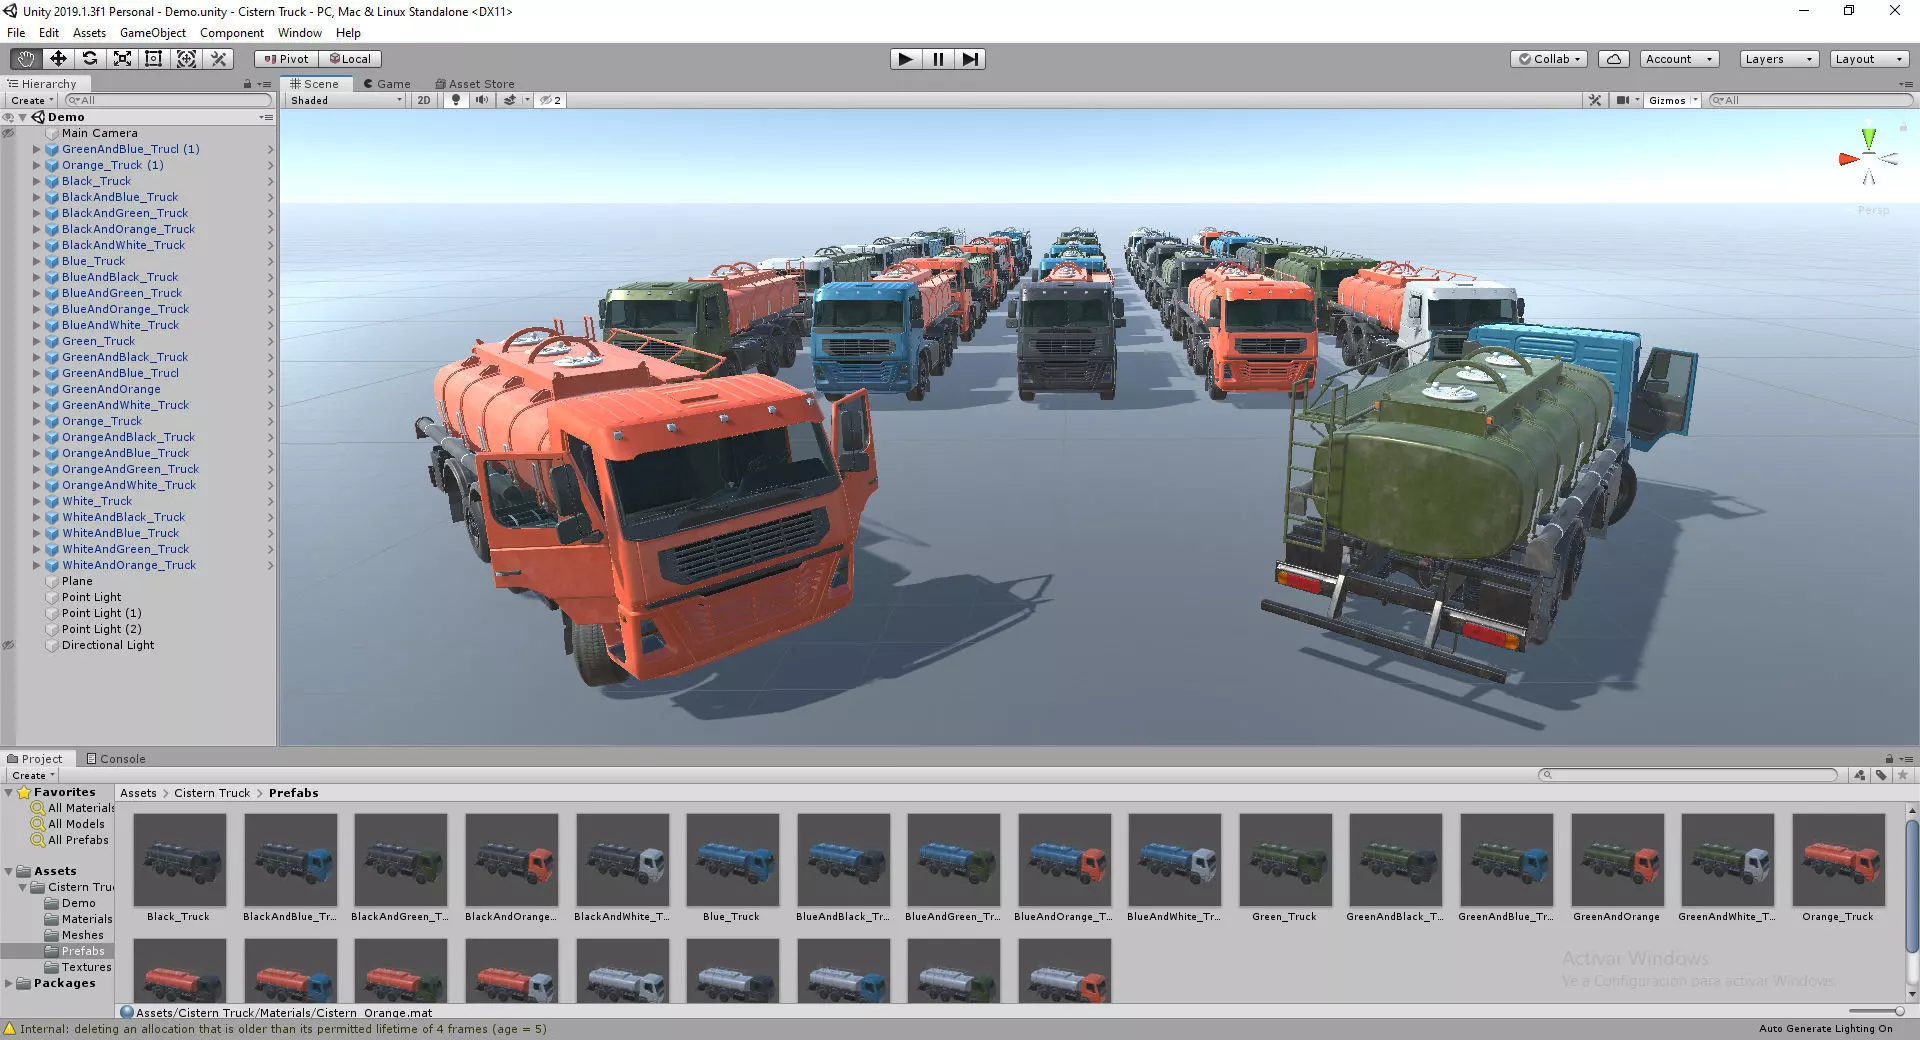Open the cloud Services icon
1920x1040 pixels.
point(1614,59)
